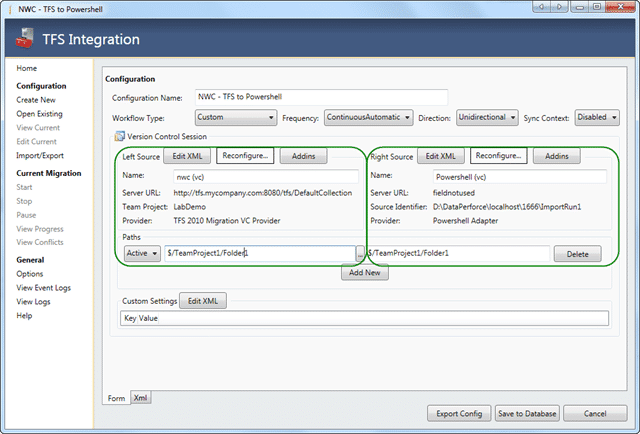Click the 'LabDemo' team project text

pyautogui.click(x=189, y=207)
